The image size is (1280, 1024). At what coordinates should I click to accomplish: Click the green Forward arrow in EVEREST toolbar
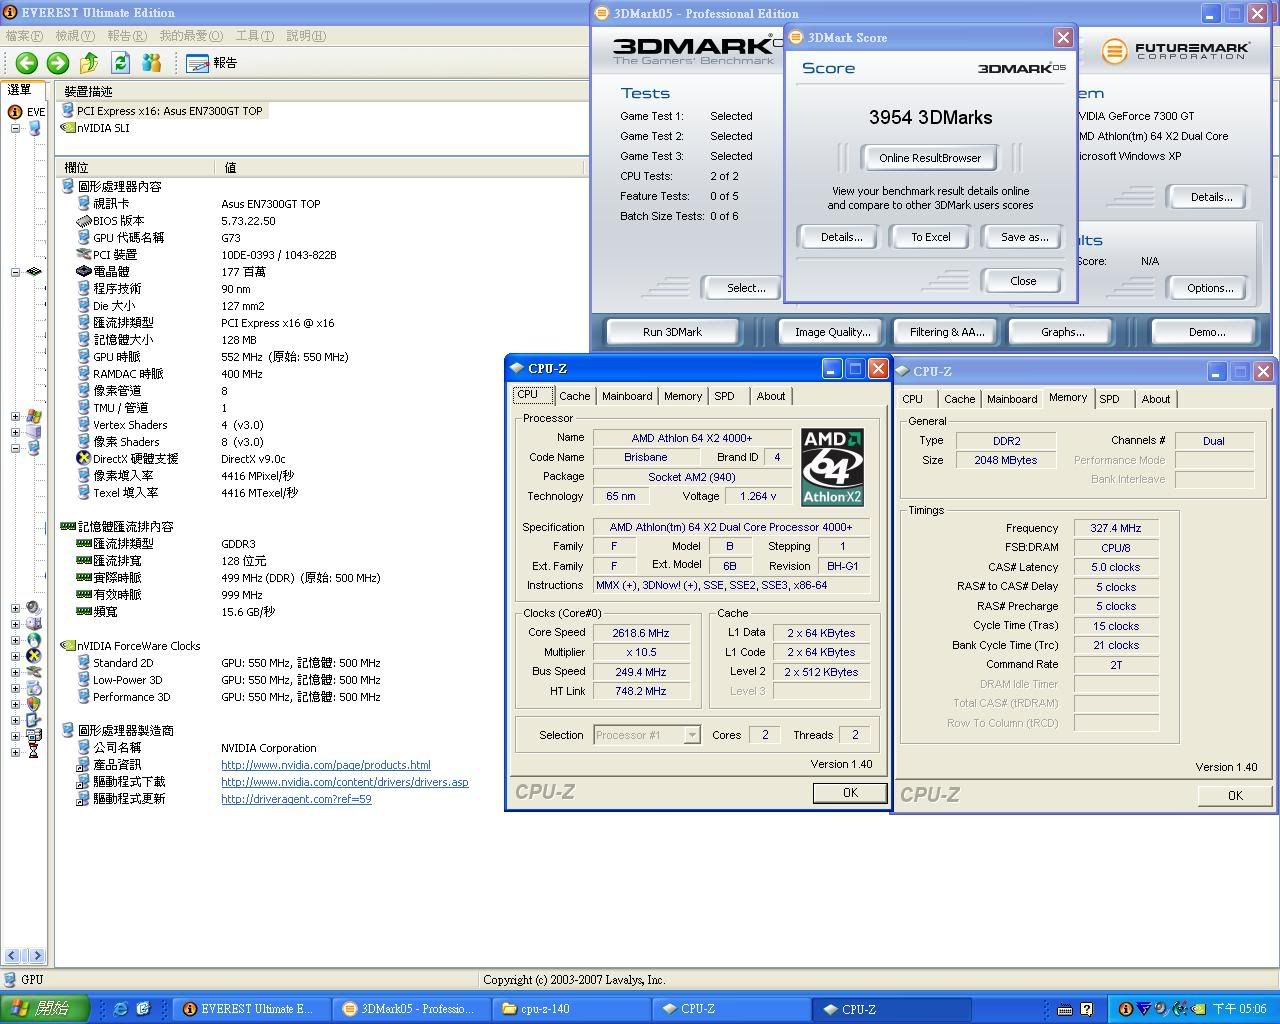58,63
